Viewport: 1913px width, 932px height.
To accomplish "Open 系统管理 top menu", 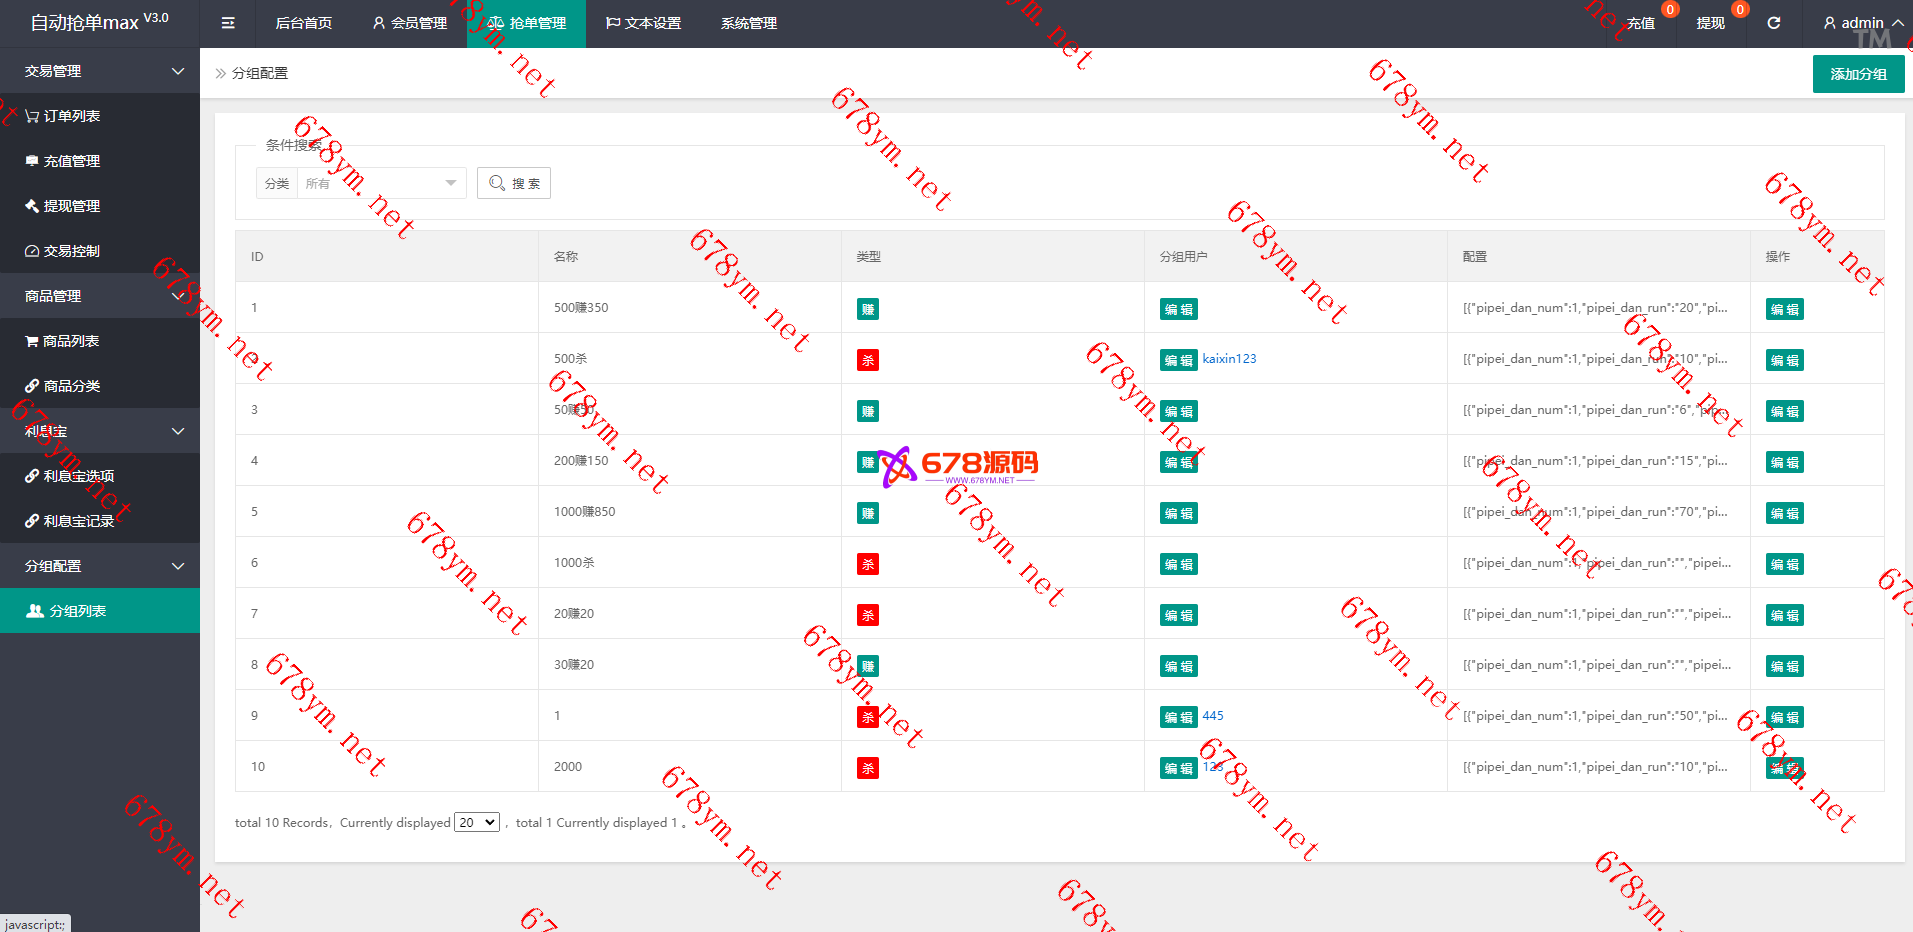I will coord(748,23).
